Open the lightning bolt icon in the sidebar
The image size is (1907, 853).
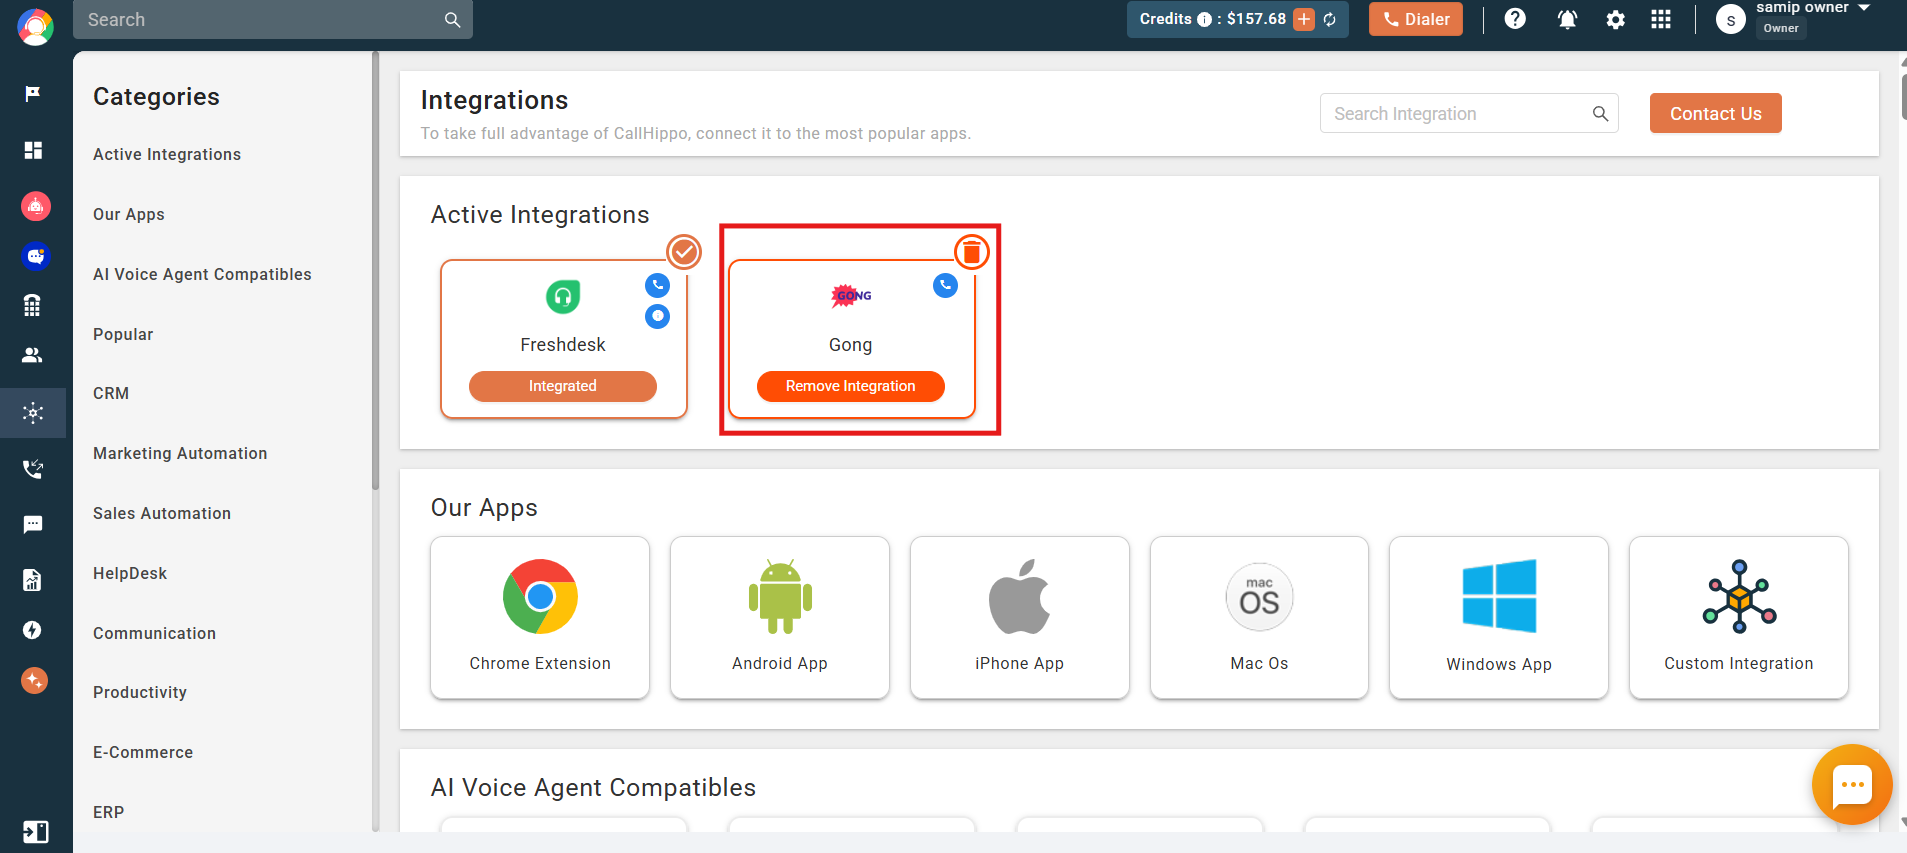coord(33,630)
